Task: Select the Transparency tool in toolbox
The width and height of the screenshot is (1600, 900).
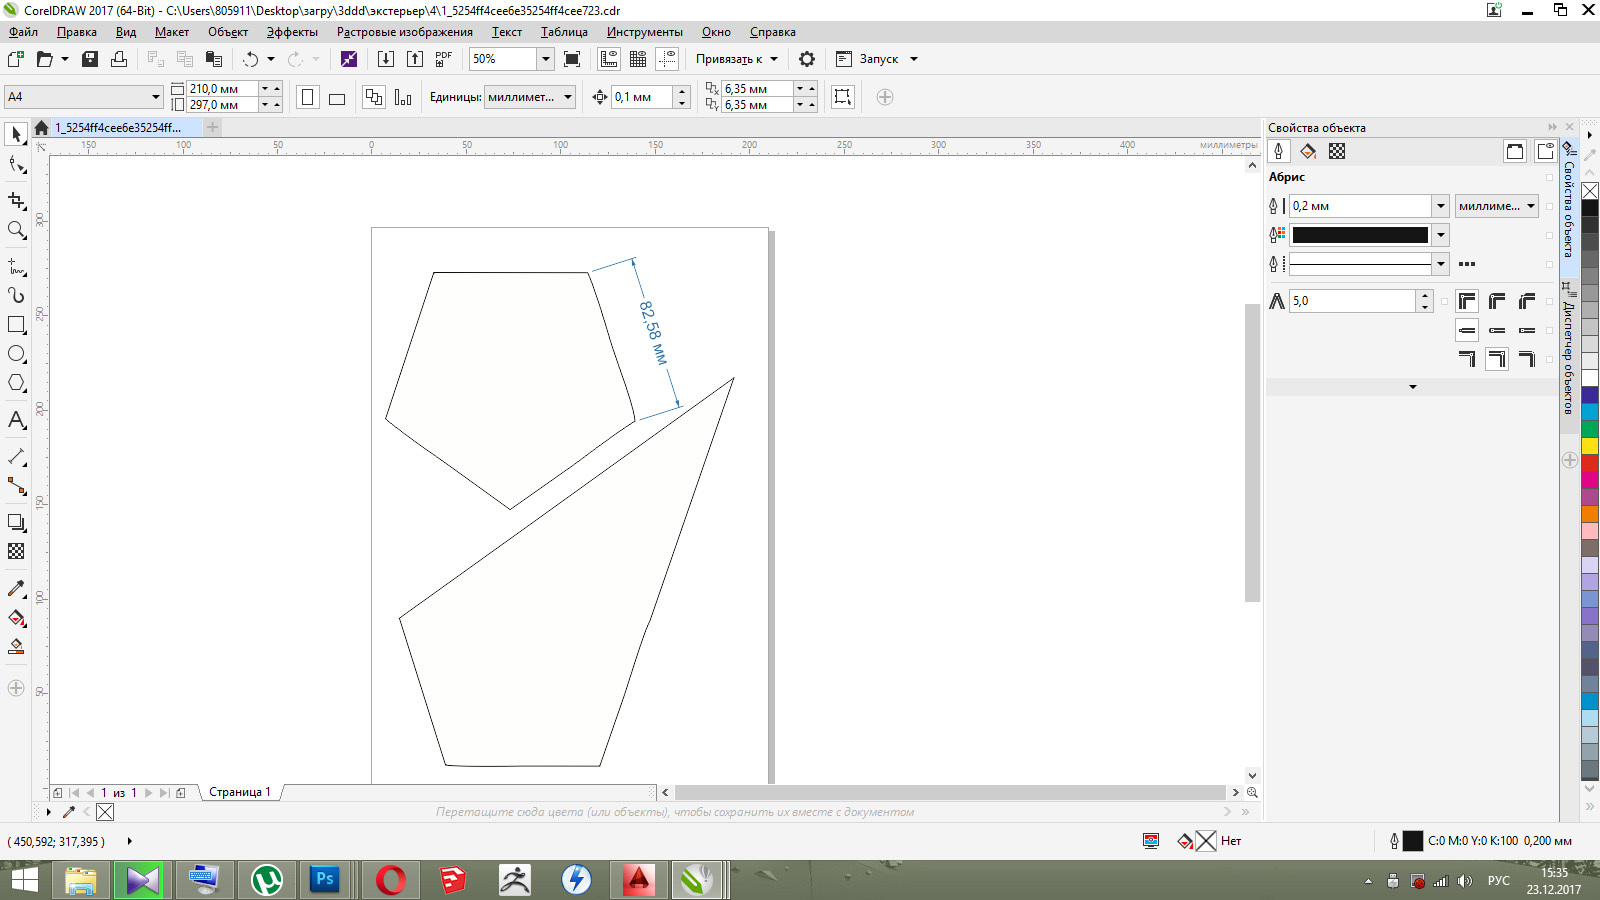Action: click(16, 551)
